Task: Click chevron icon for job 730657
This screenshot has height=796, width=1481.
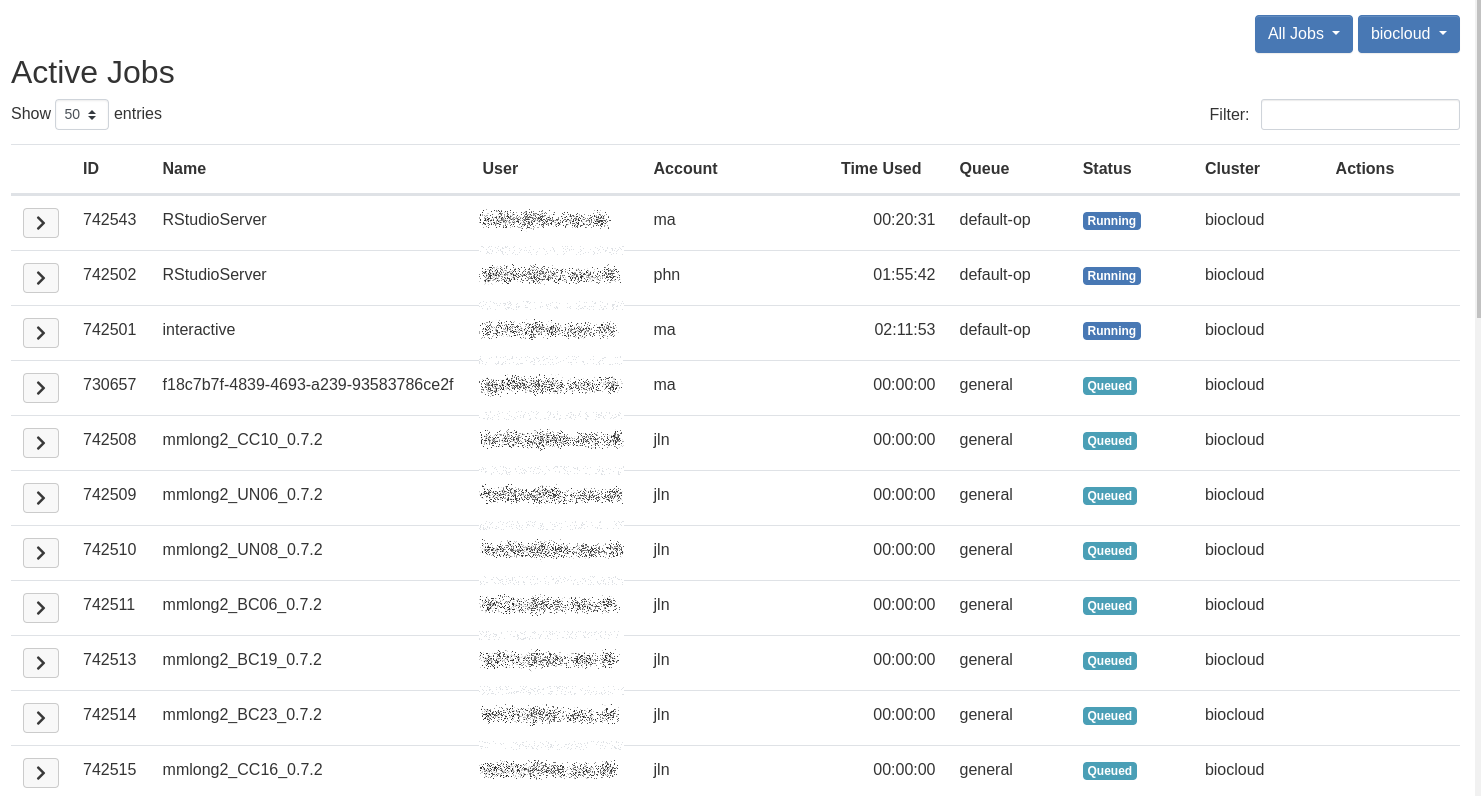Action: point(41,388)
